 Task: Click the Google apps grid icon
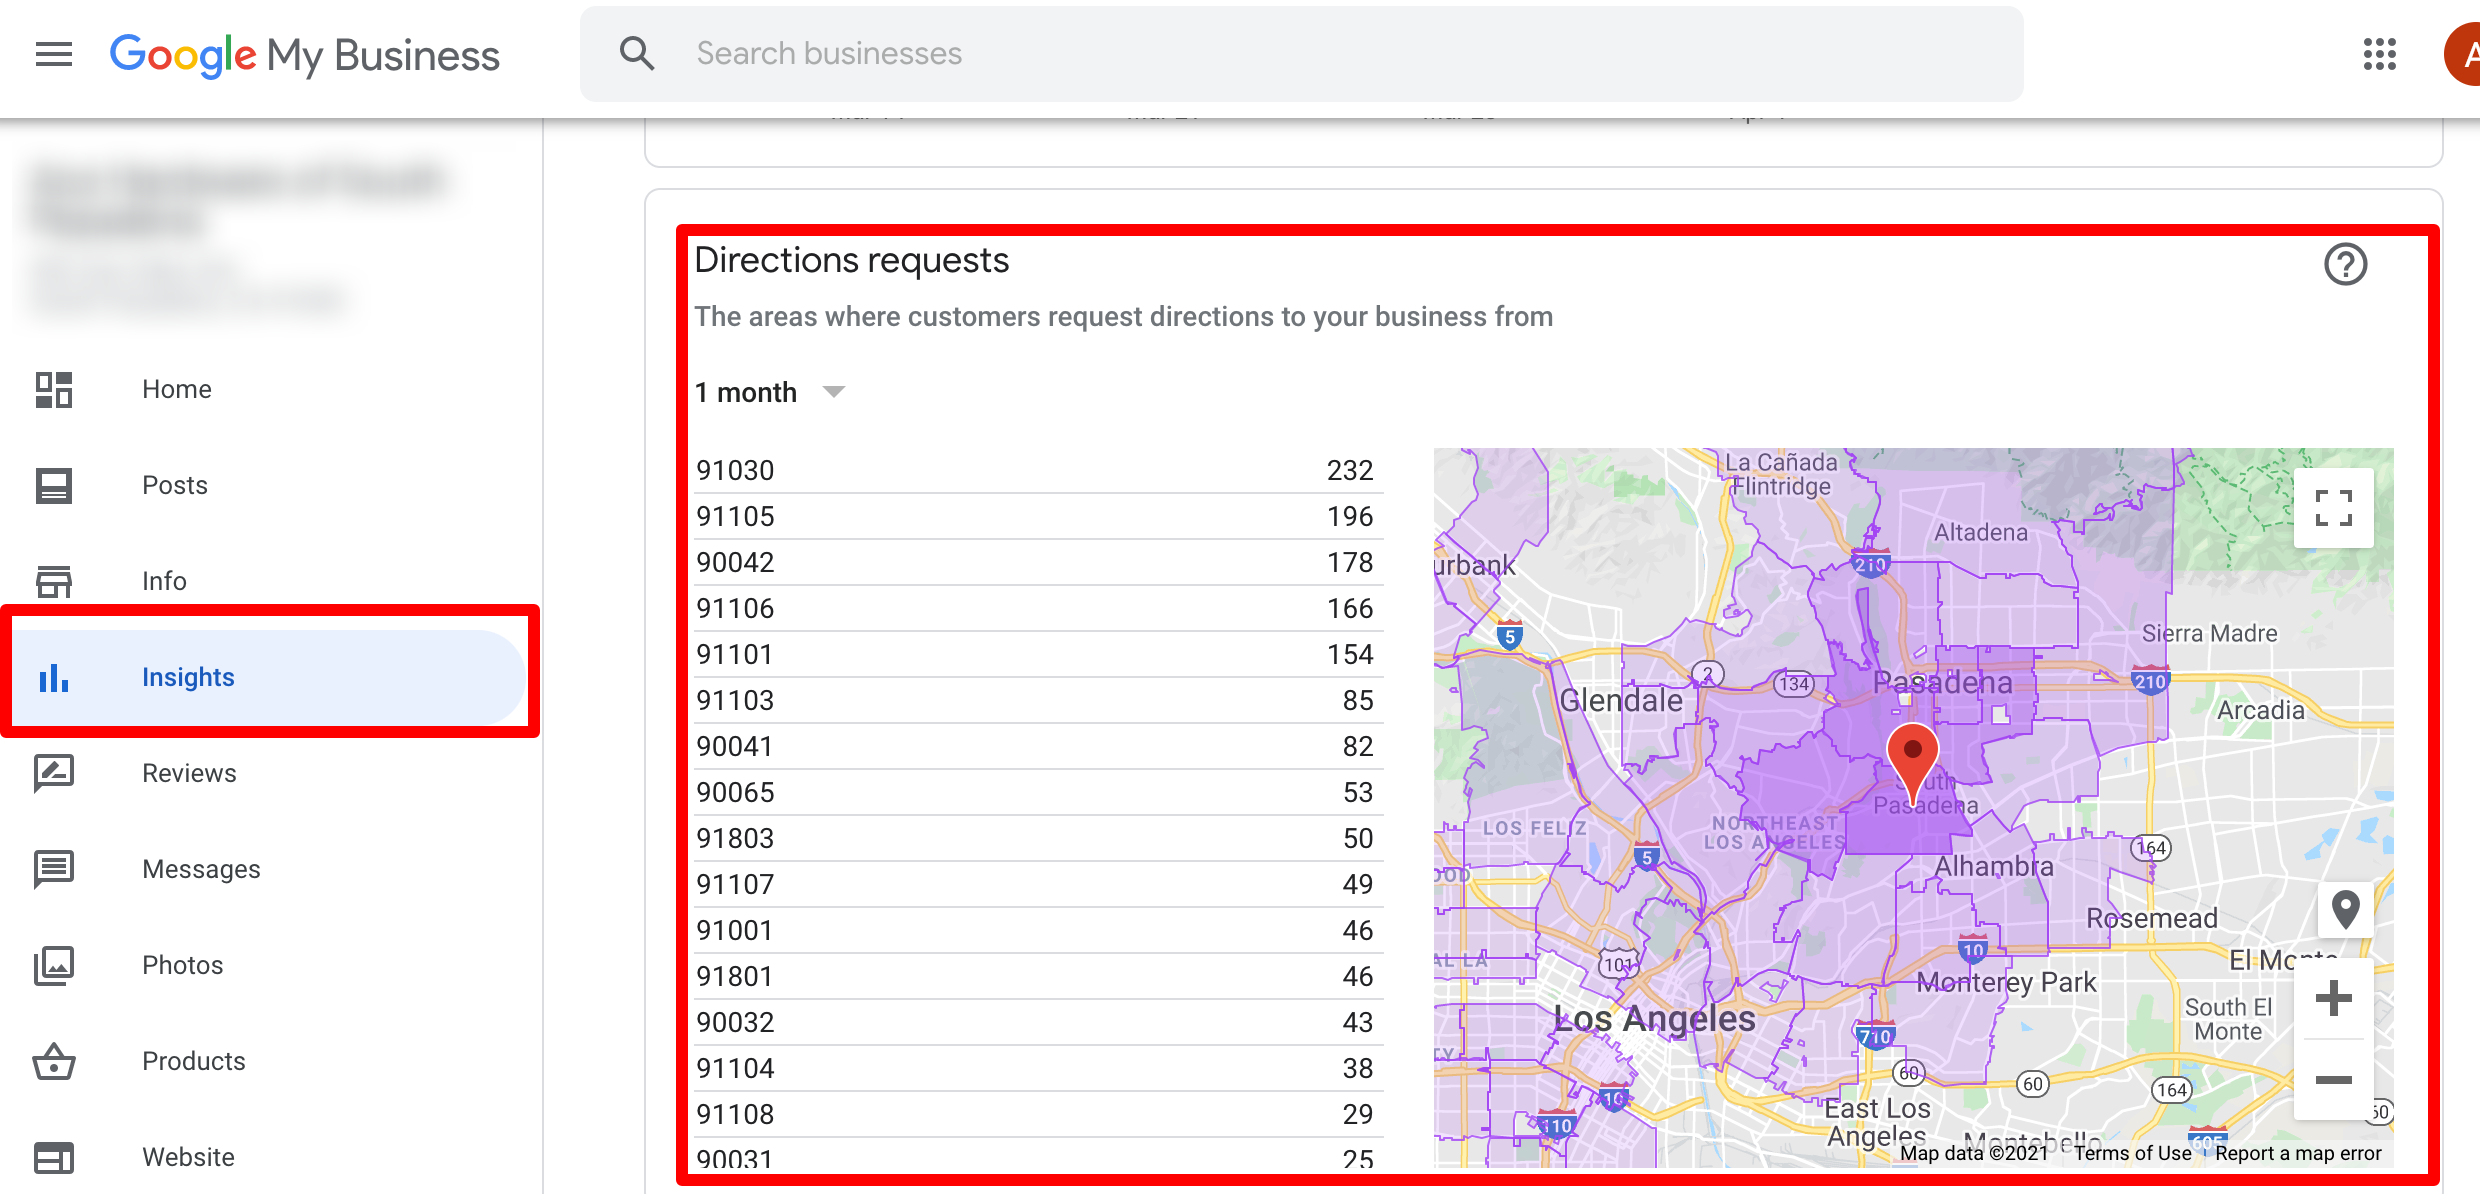[2379, 54]
